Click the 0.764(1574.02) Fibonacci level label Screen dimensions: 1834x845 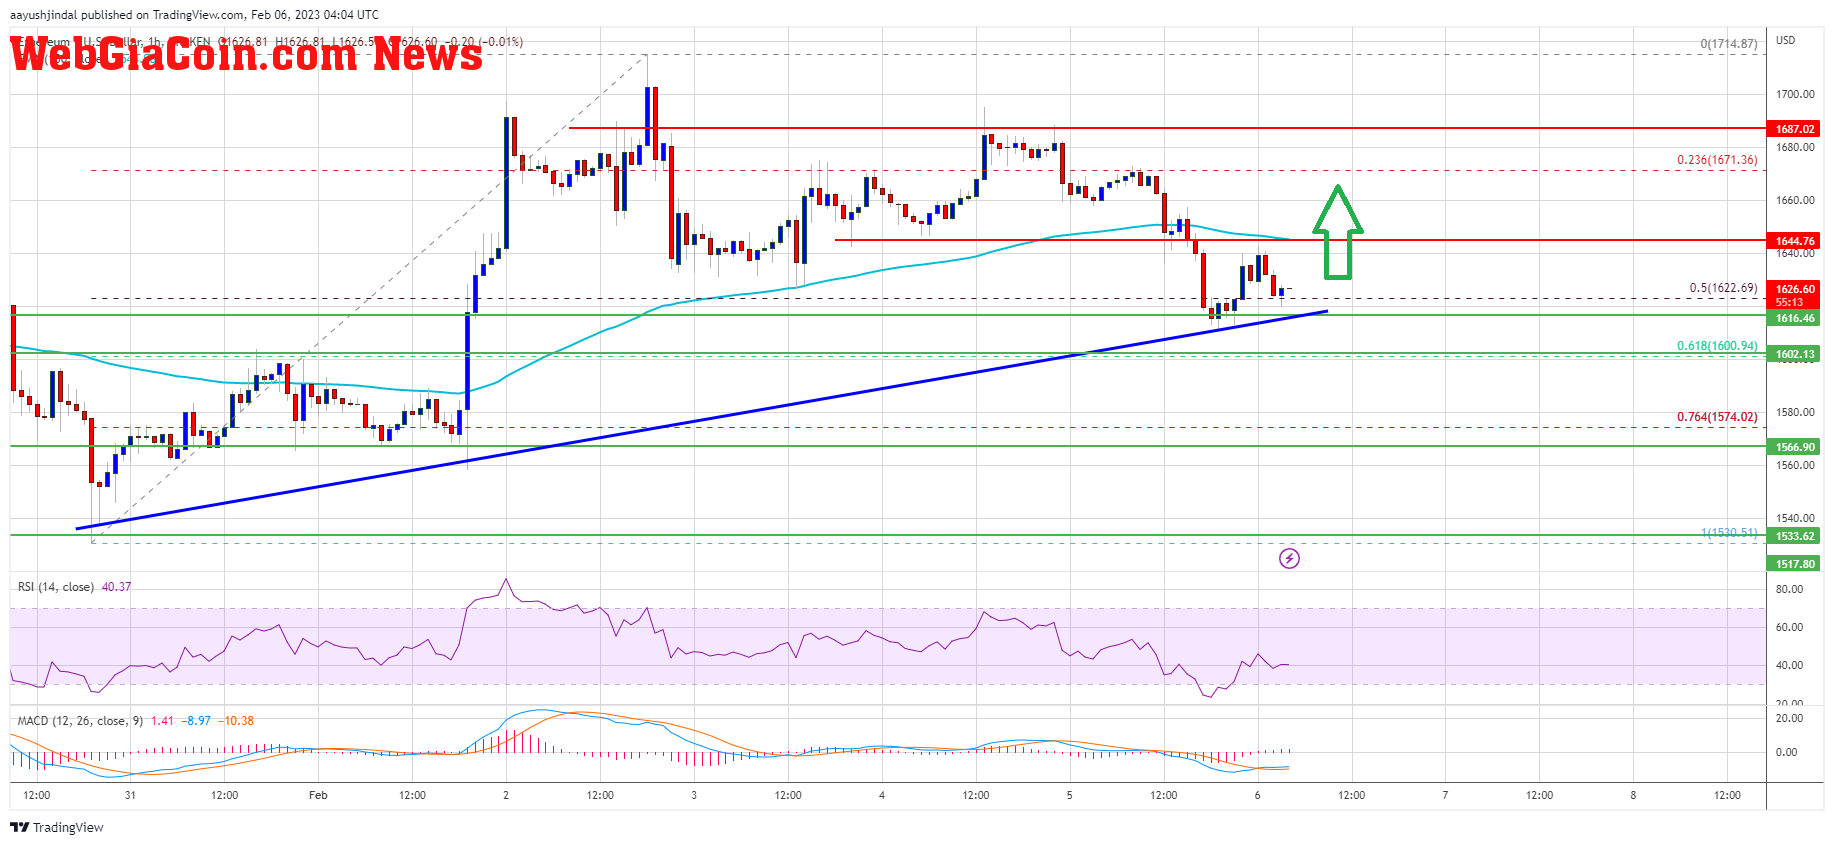[x=1717, y=417]
